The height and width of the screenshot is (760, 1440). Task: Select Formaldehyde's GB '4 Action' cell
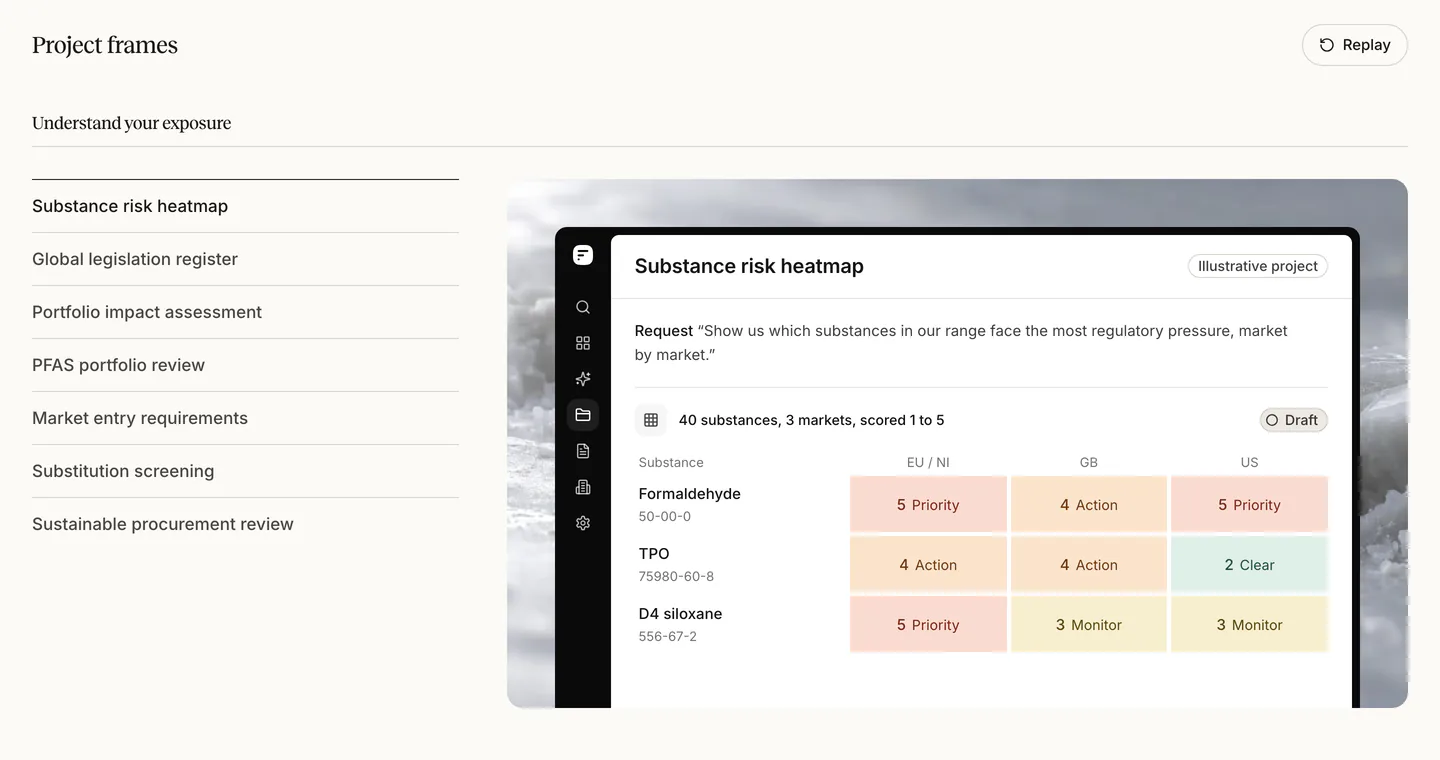coord(1089,504)
